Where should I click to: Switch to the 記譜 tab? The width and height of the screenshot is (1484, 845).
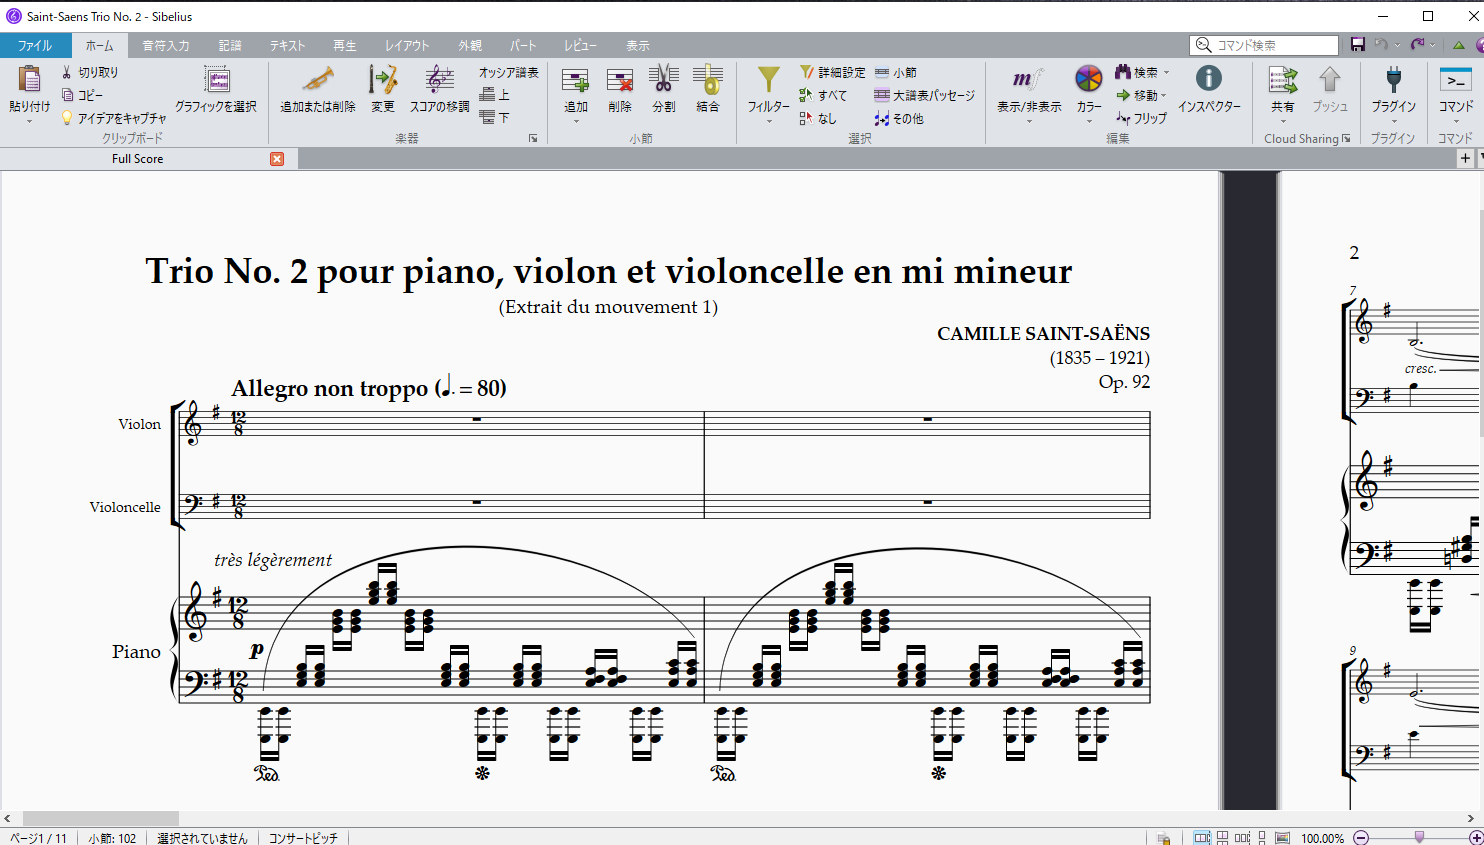pyautogui.click(x=230, y=45)
